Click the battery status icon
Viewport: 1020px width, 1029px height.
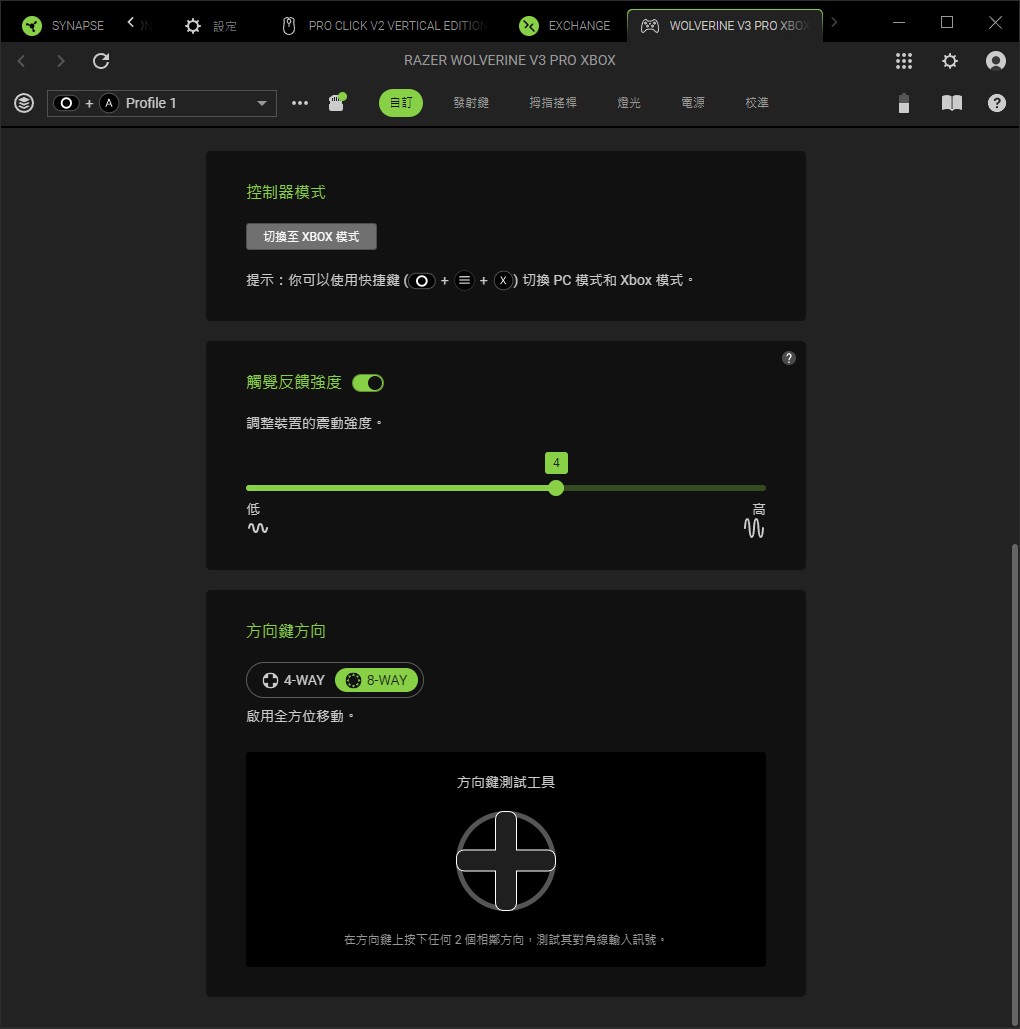(x=904, y=103)
